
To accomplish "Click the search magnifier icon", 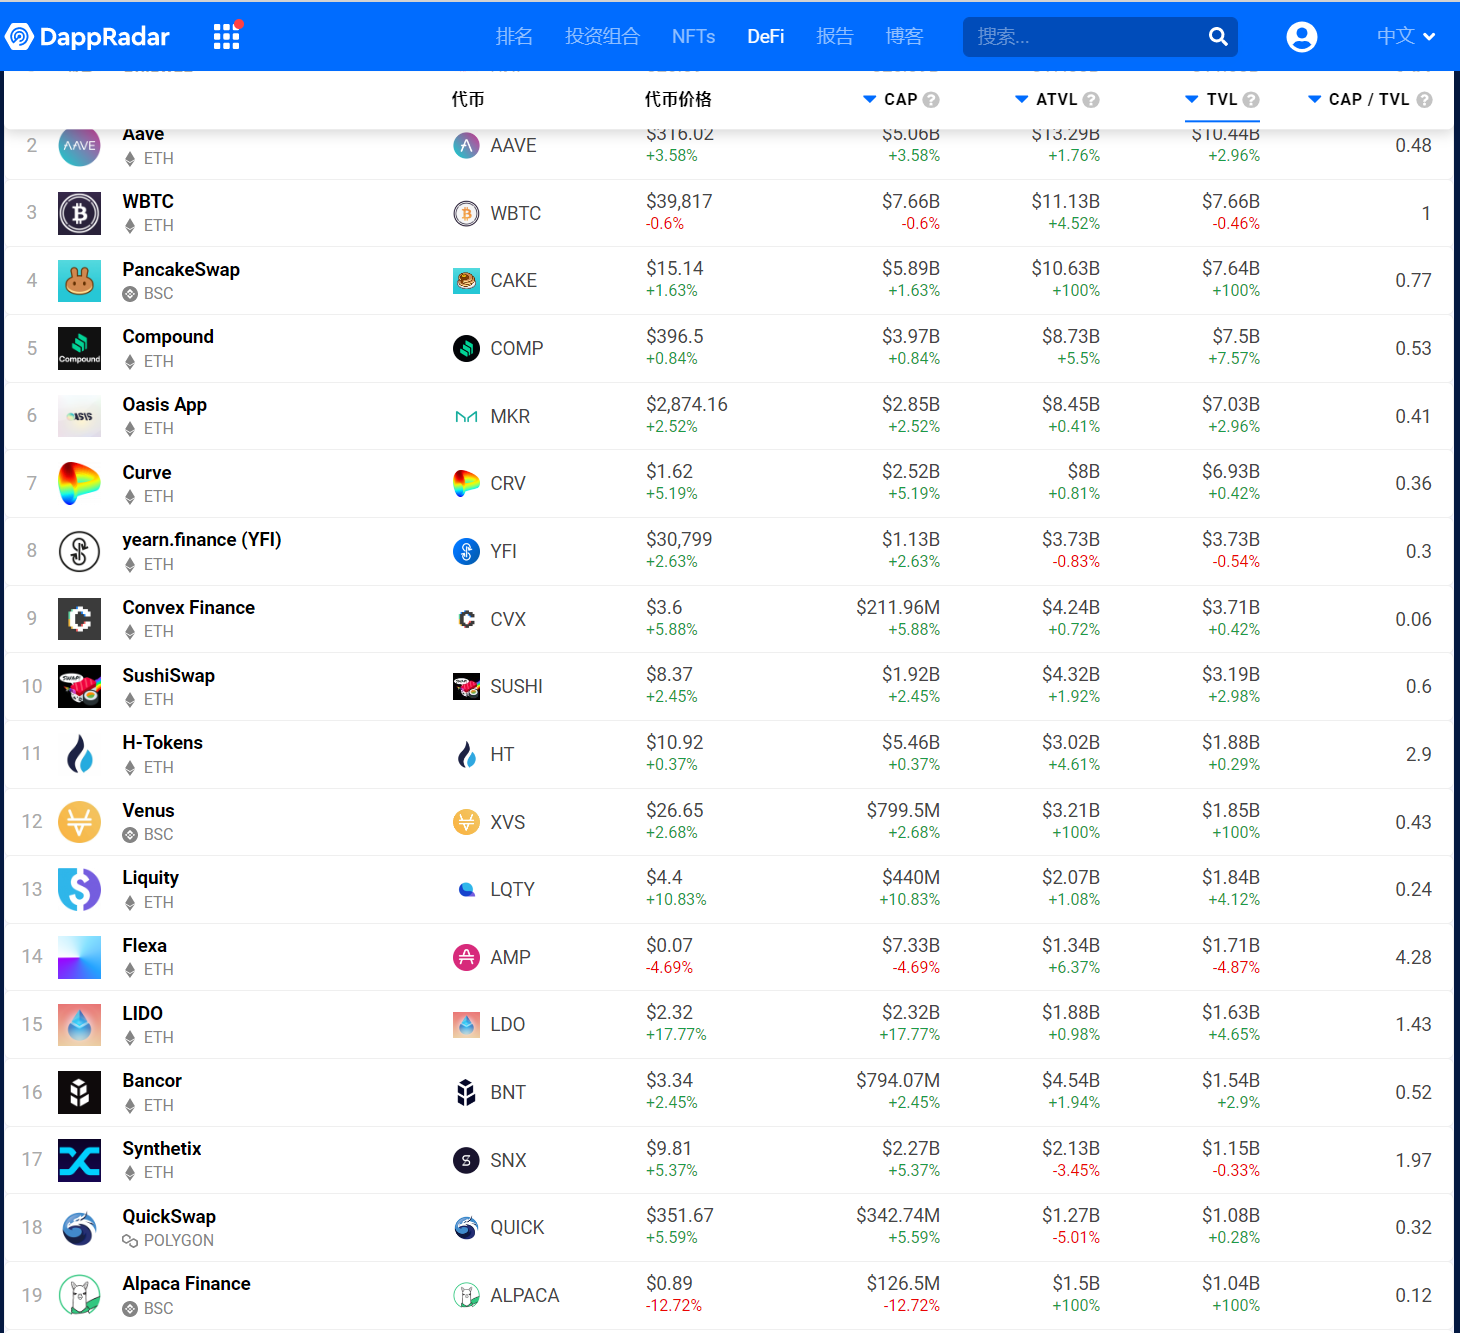I will [x=1218, y=37].
